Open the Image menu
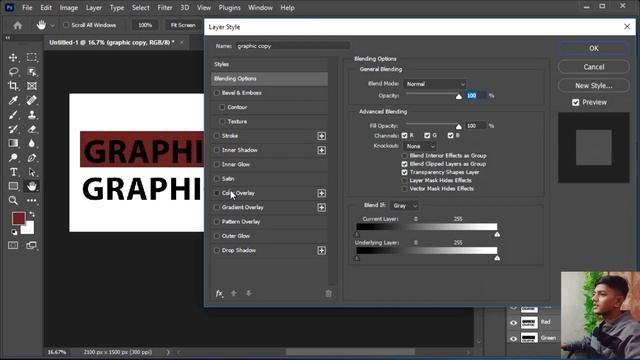The width and height of the screenshot is (640, 360). [x=69, y=8]
